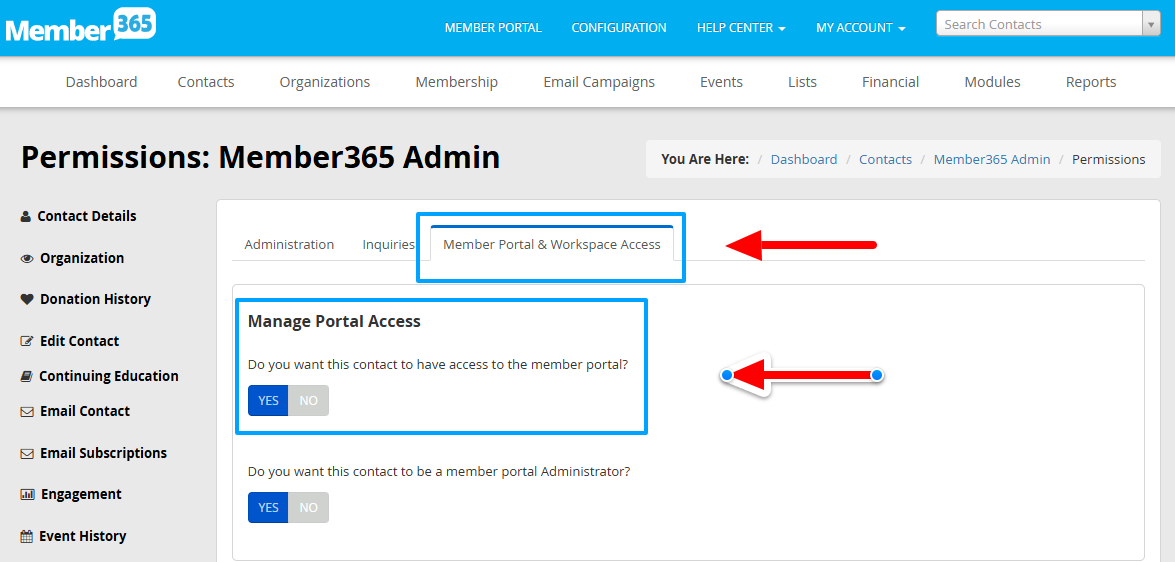Click the Edit Contact pencil icon
This screenshot has width=1175, height=562.
coord(27,341)
